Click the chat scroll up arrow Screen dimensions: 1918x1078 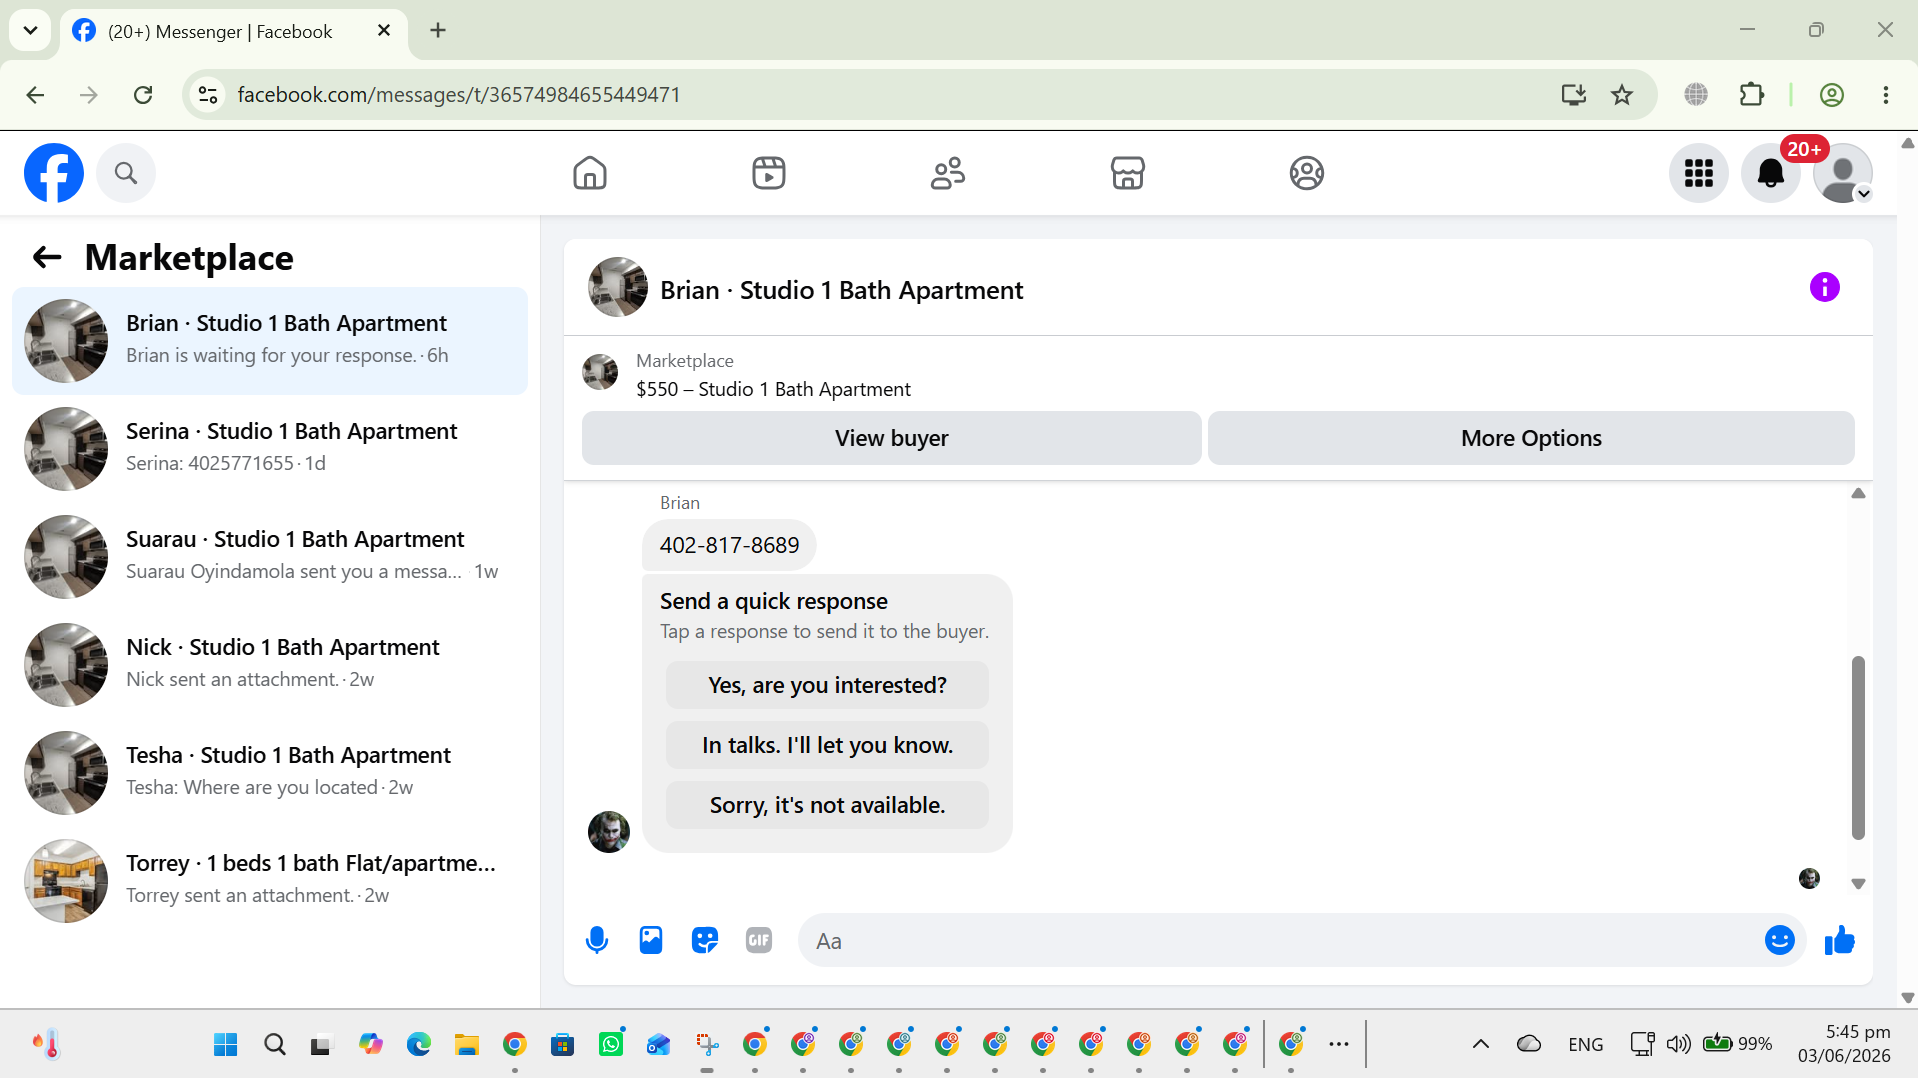pos(1858,493)
